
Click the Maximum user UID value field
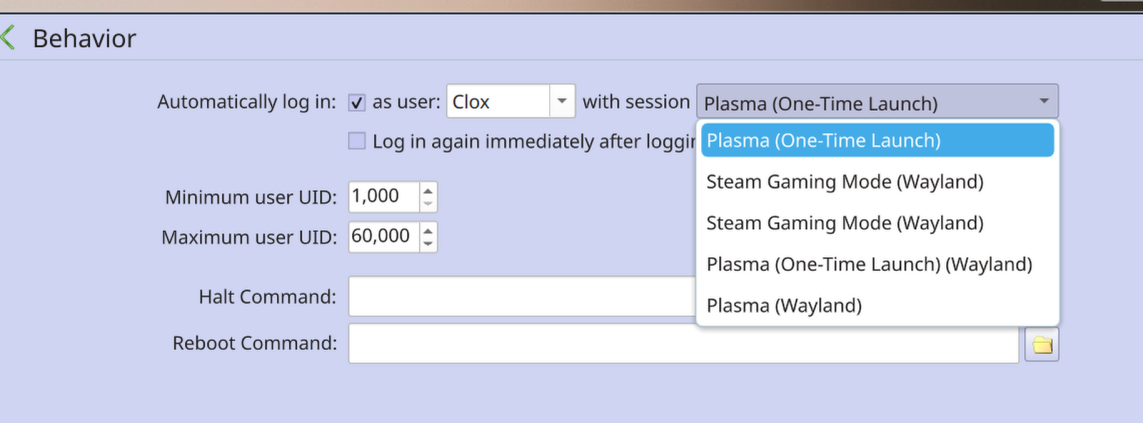tap(383, 237)
